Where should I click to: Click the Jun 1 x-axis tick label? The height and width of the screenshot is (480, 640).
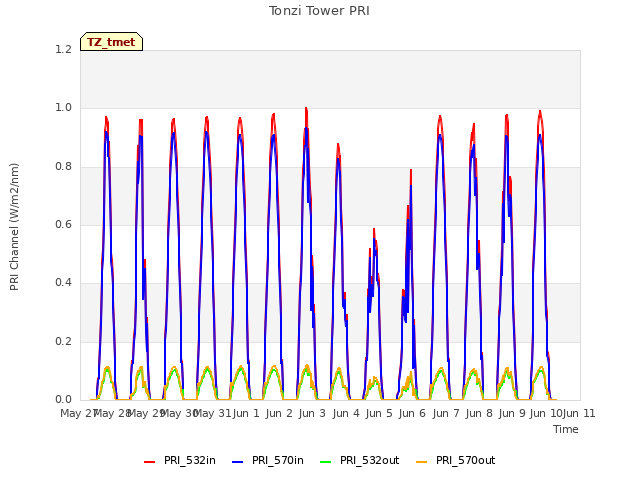click(x=246, y=413)
